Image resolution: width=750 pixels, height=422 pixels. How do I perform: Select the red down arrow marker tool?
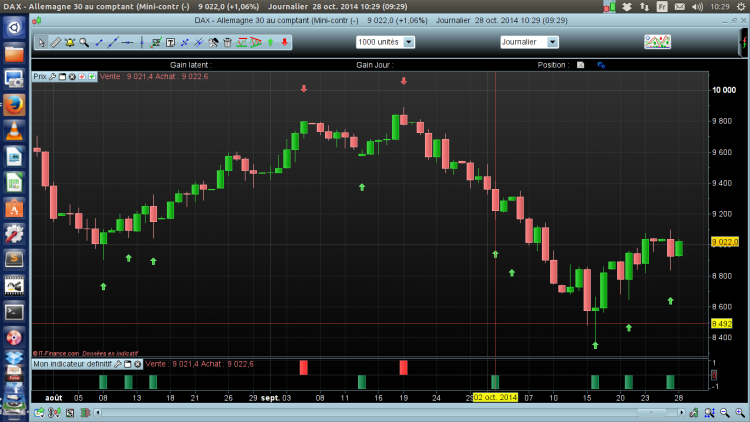point(285,43)
